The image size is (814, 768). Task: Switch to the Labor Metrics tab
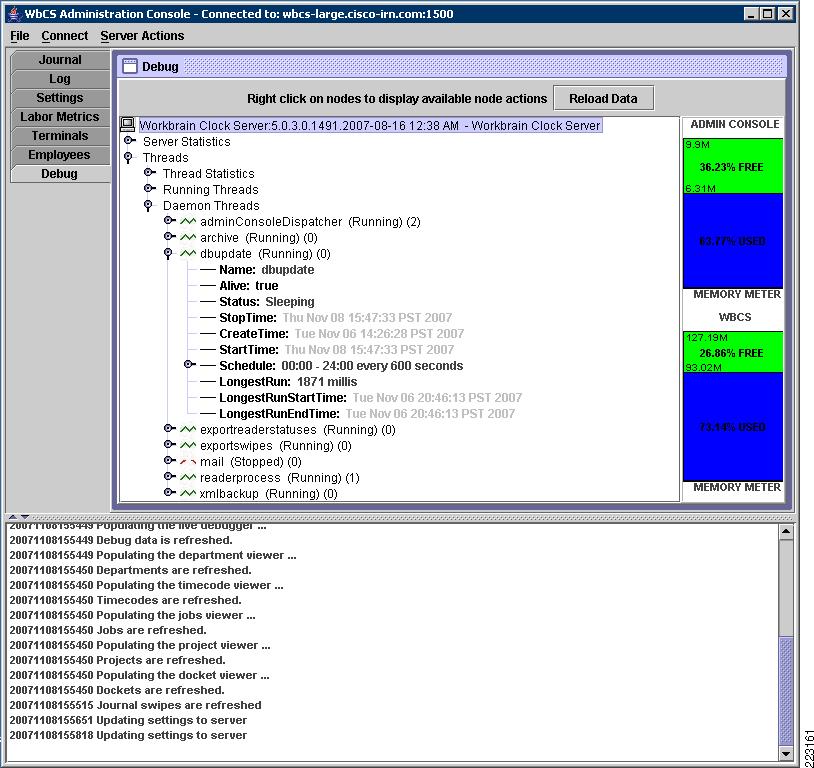[60, 117]
